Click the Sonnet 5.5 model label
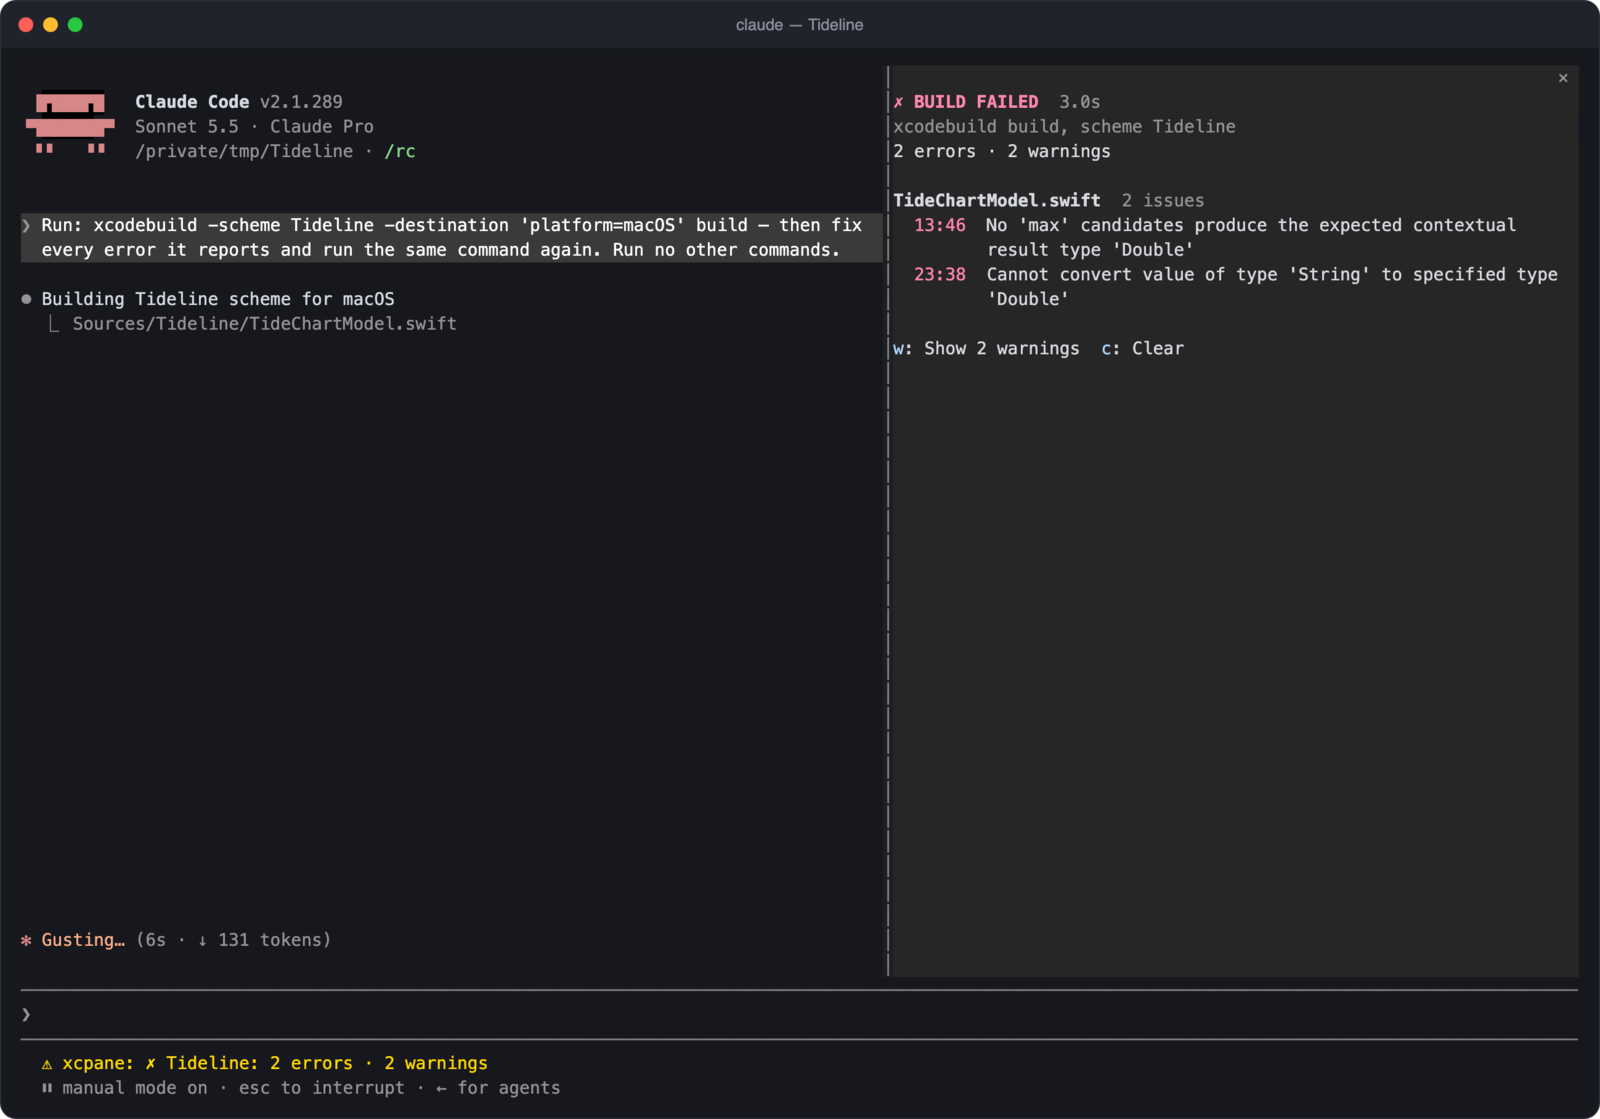The image size is (1600, 1119). click(x=187, y=127)
